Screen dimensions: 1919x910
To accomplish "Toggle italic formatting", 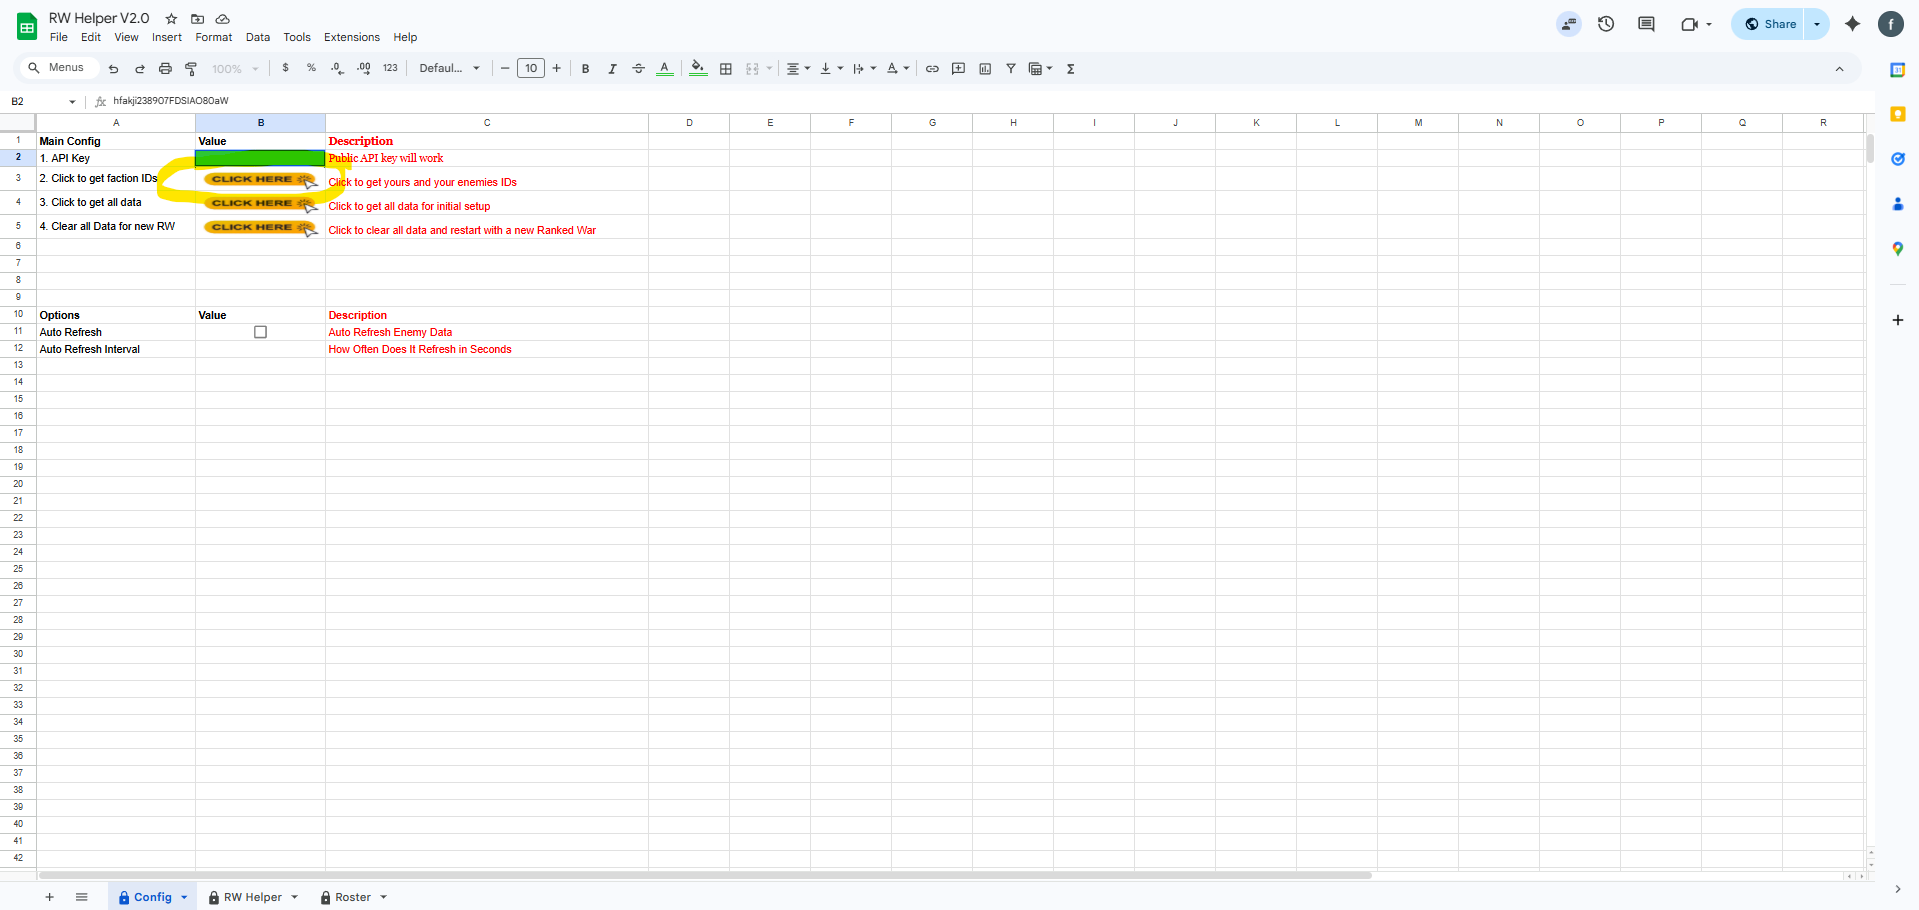I will click(x=612, y=69).
